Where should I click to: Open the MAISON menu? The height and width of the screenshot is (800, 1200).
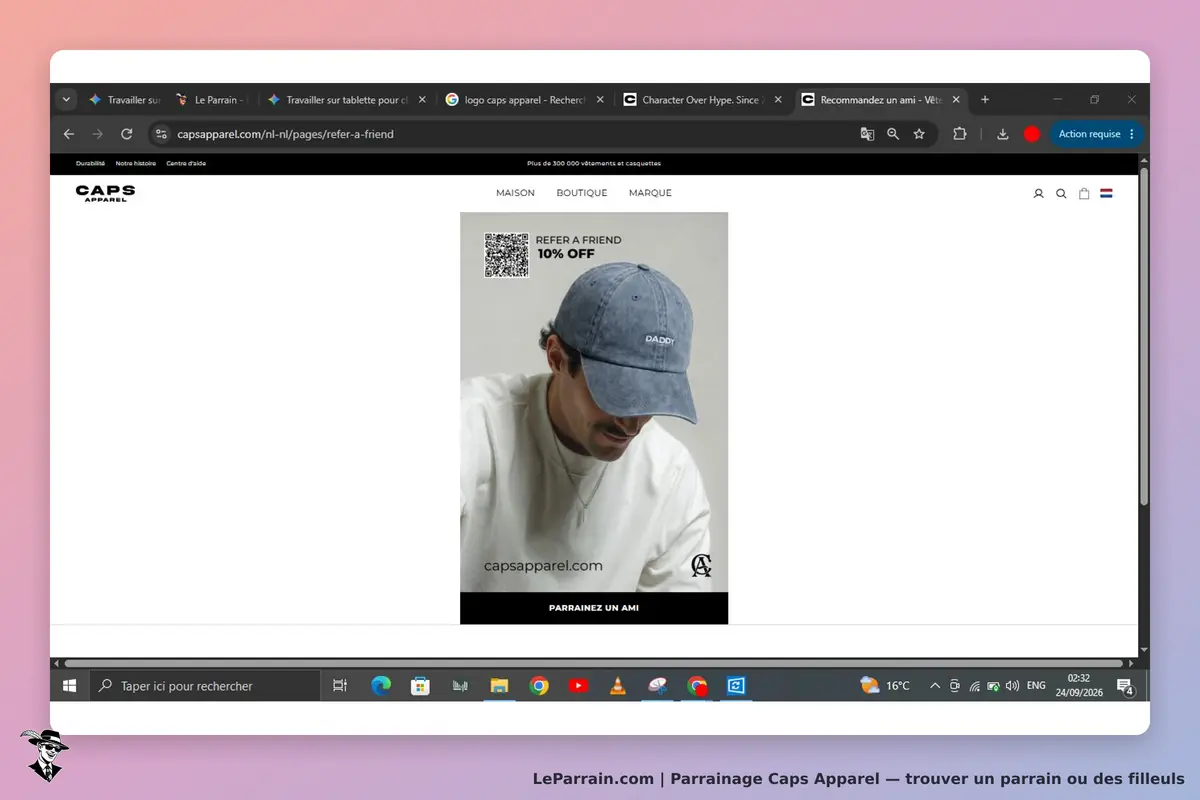tap(515, 193)
